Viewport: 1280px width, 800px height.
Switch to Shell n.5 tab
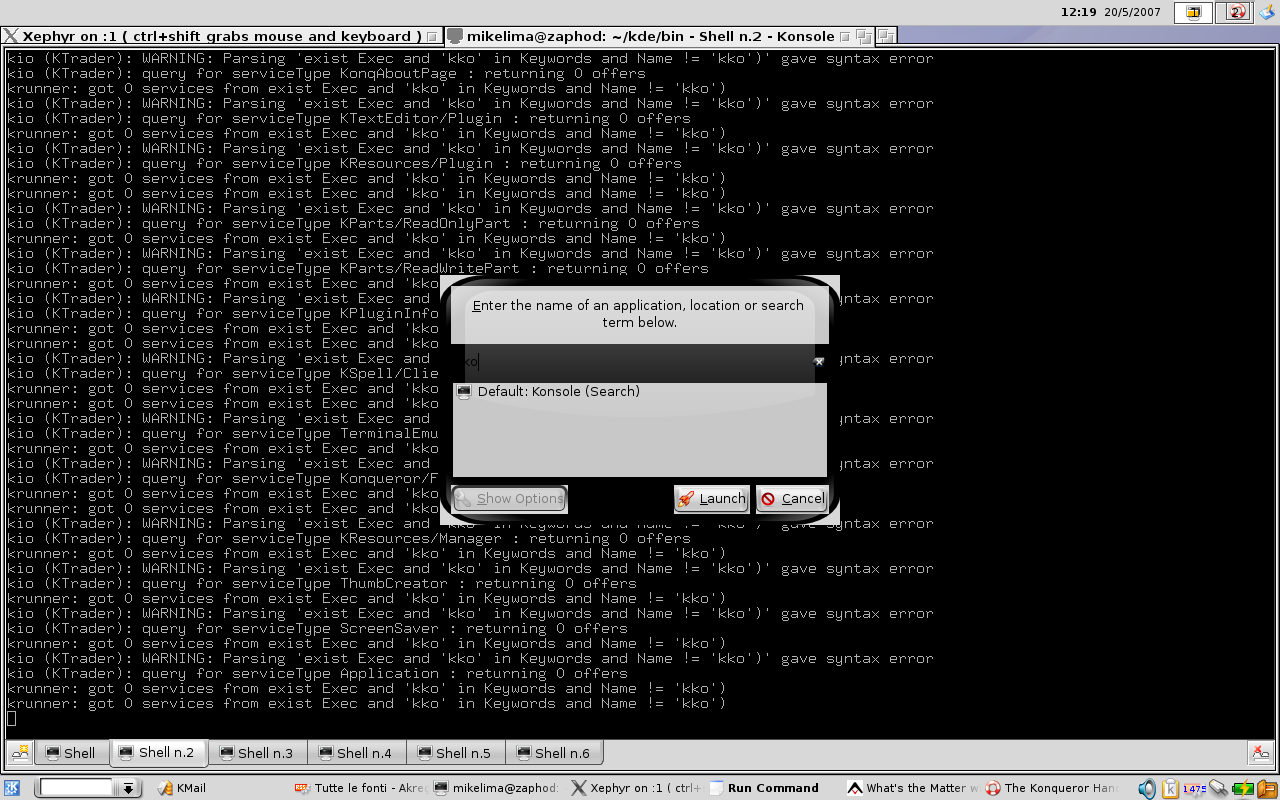pyautogui.click(x=455, y=753)
